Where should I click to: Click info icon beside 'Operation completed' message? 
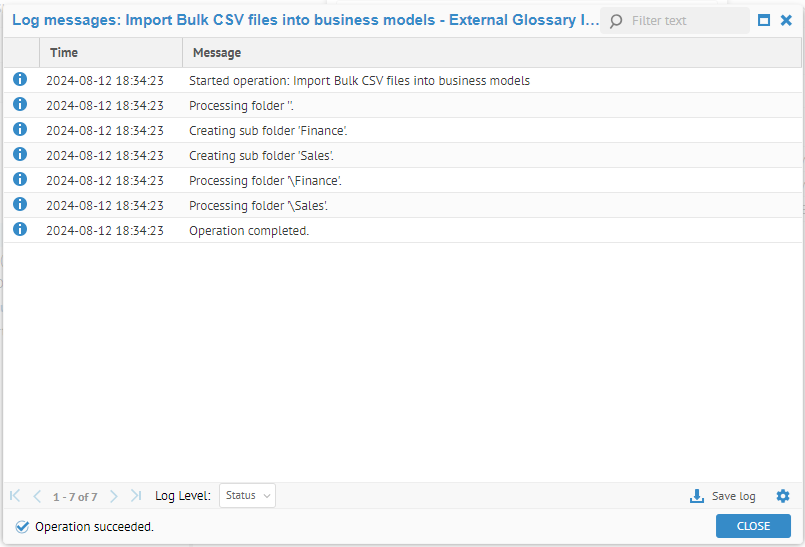(20, 230)
